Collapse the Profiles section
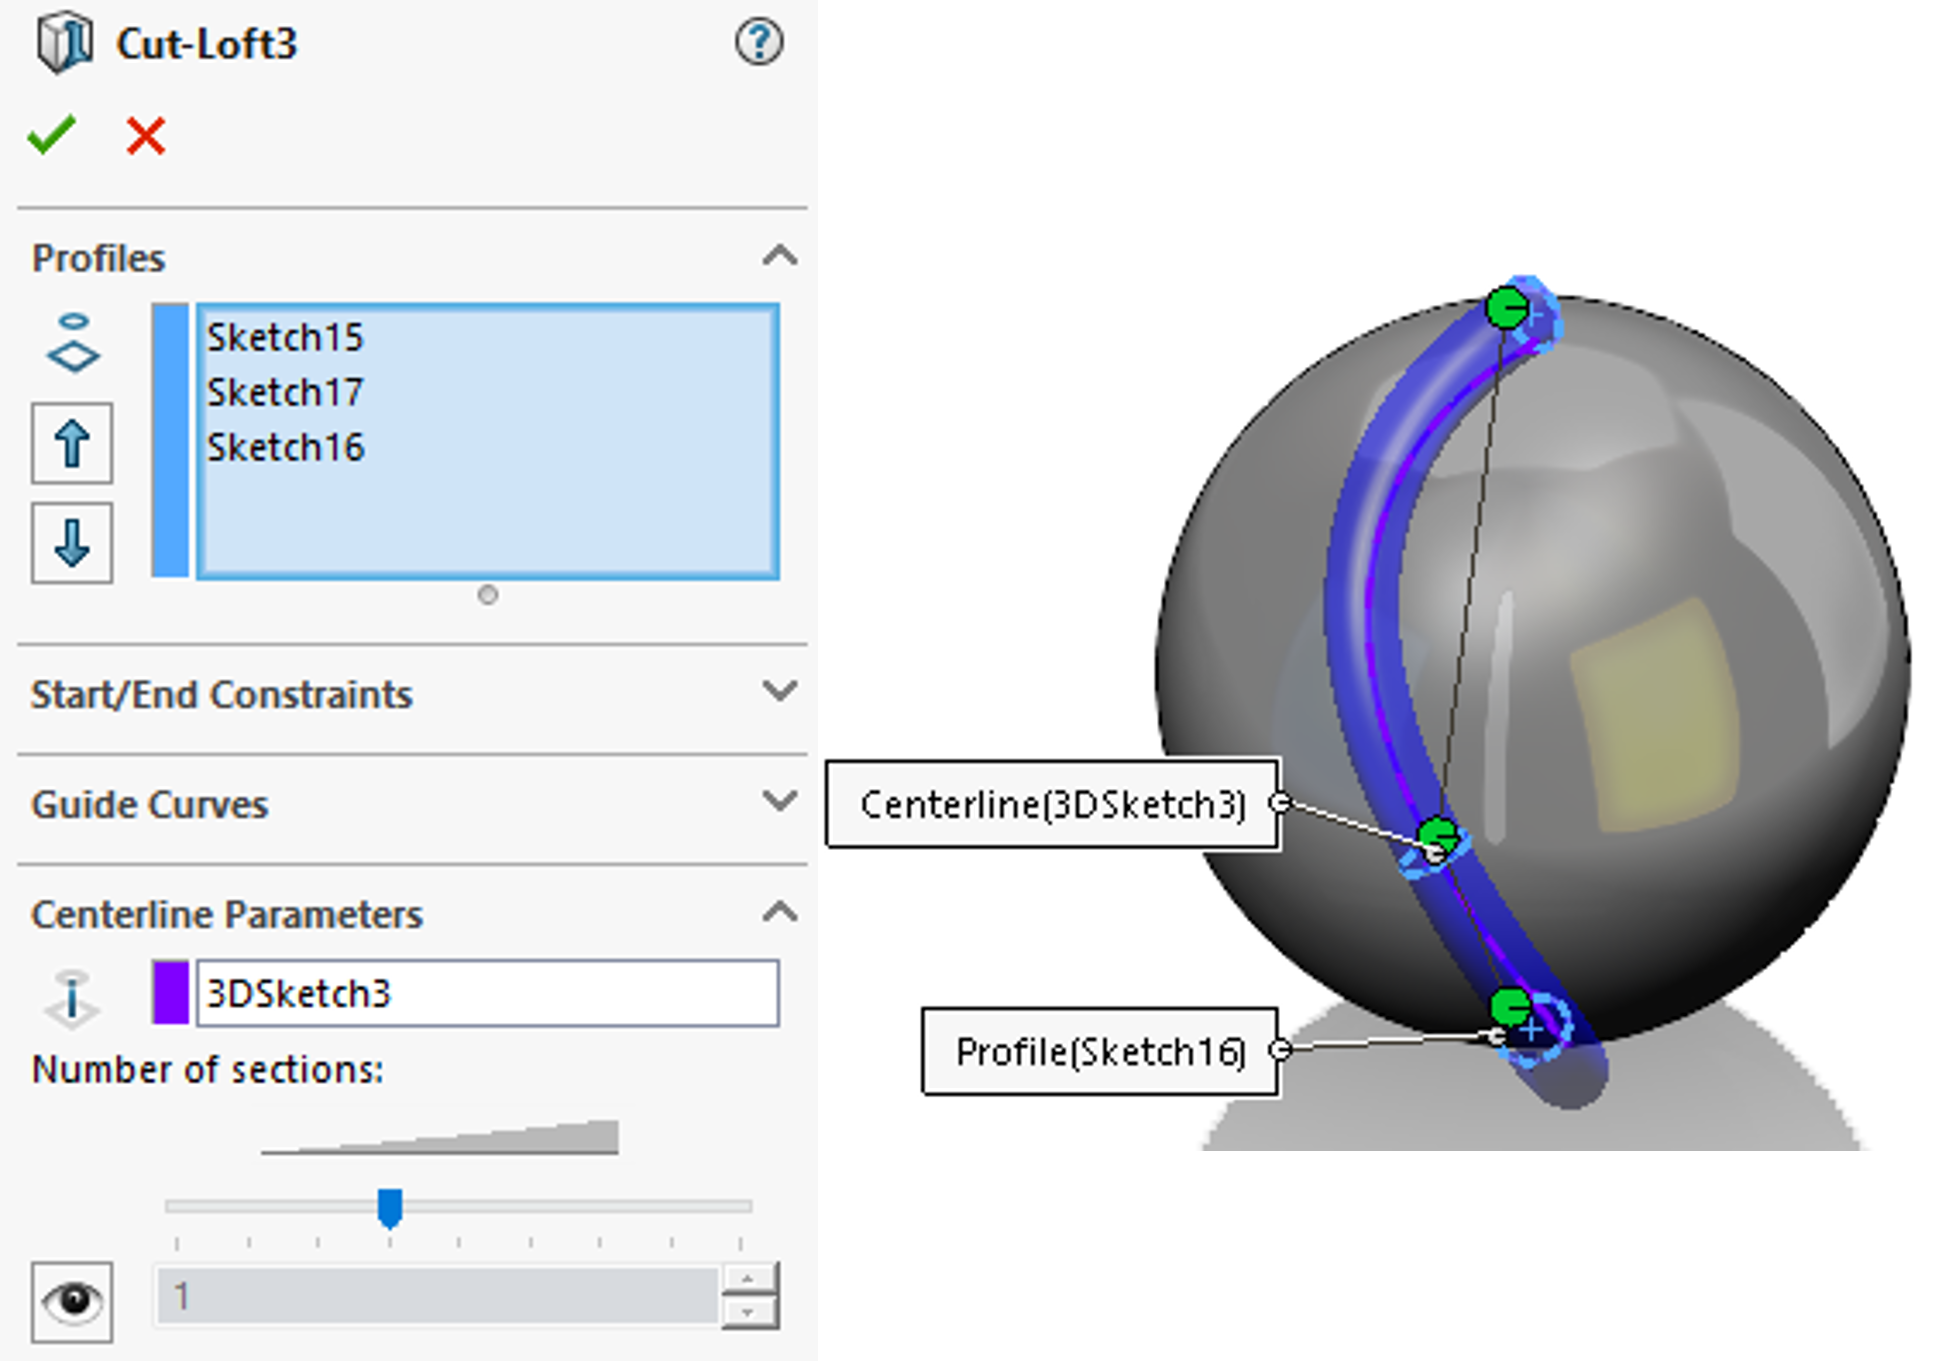The width and height of the screenshot is (1949, 1361). pyautogui.click(x=779, y=257)
